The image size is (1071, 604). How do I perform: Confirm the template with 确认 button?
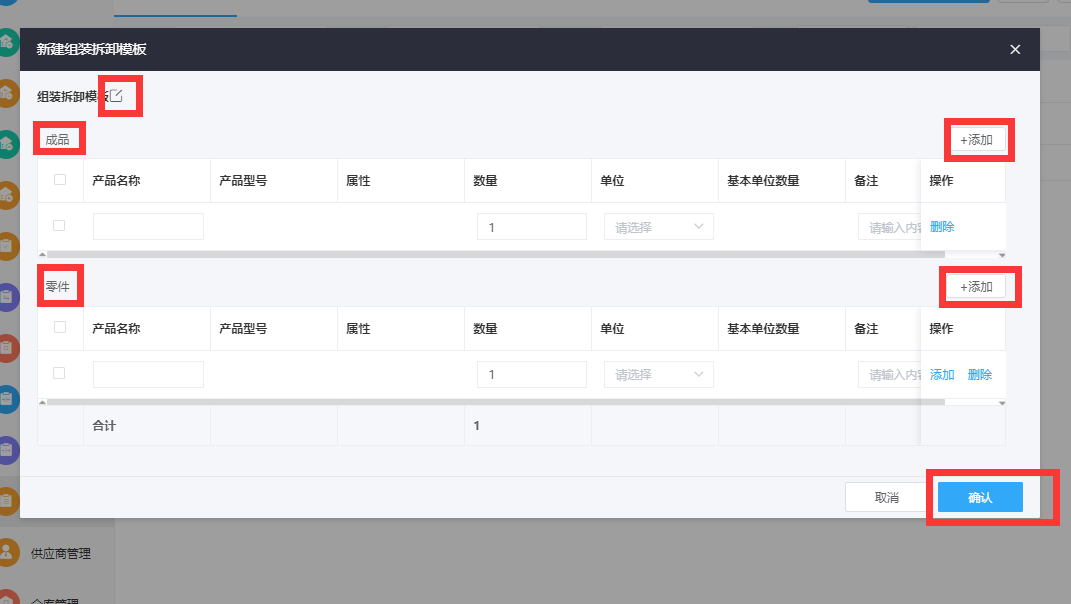(980, 497)
